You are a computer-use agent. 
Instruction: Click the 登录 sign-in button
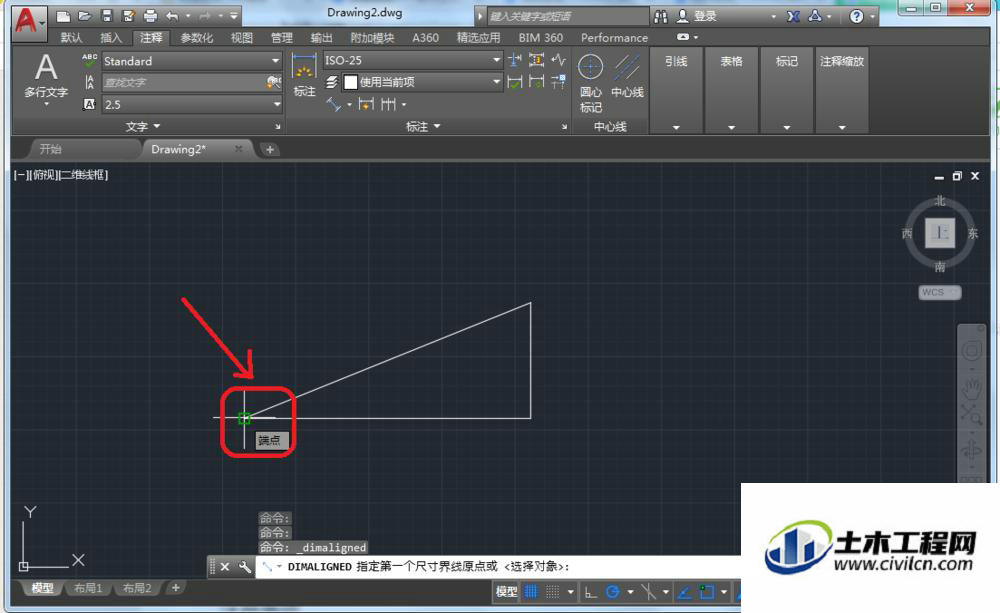coord(698,17)
